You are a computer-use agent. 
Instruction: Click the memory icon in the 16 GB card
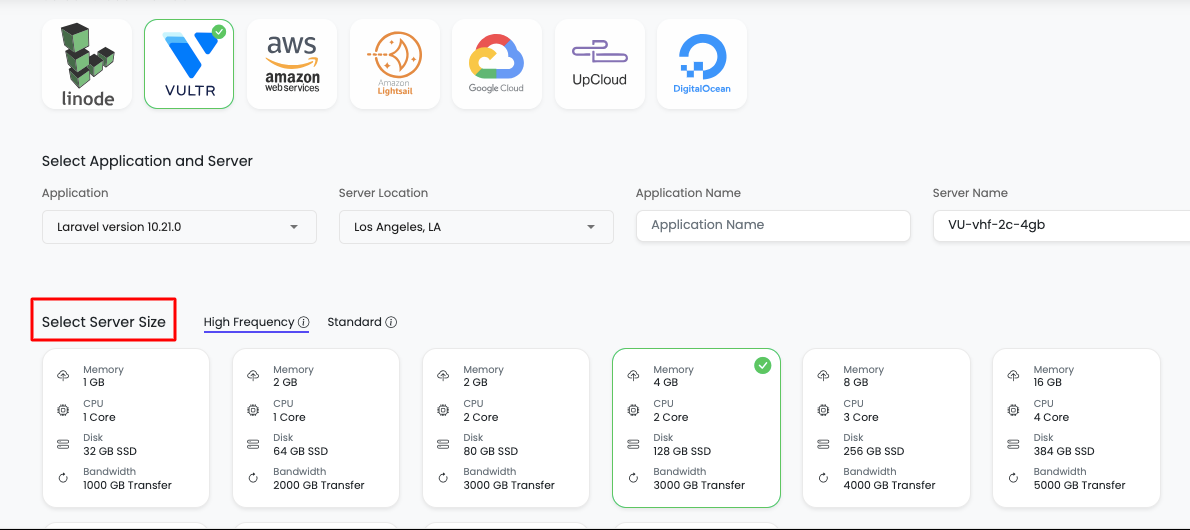point(1012,375)
